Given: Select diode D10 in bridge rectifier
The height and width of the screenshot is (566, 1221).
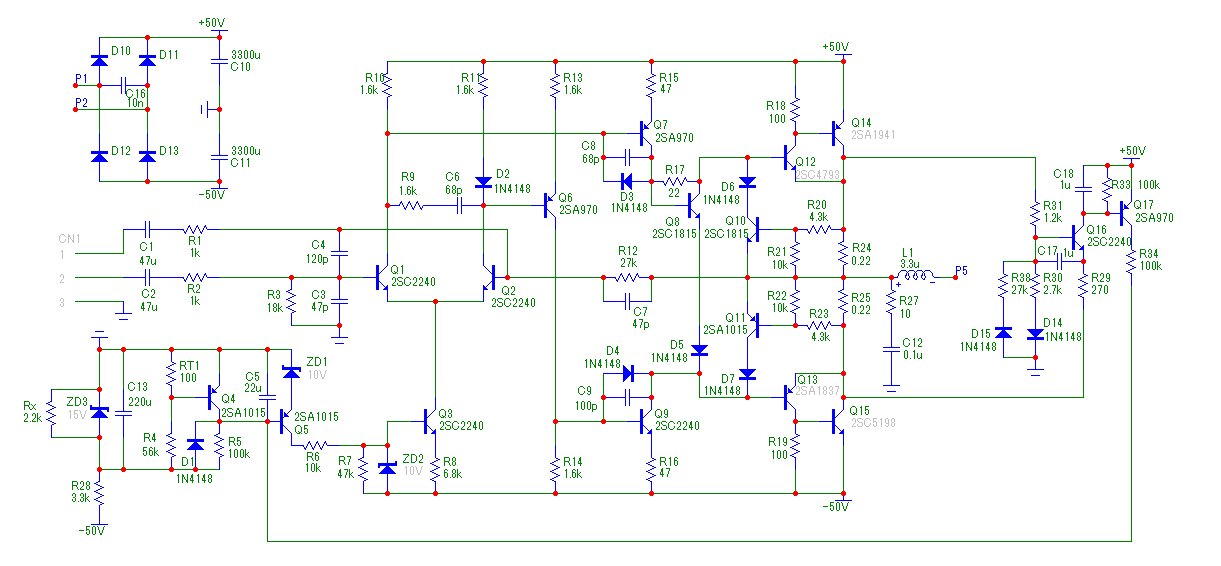Looking at the screenshot, I should pyautogui.click(x=98, y=62).
